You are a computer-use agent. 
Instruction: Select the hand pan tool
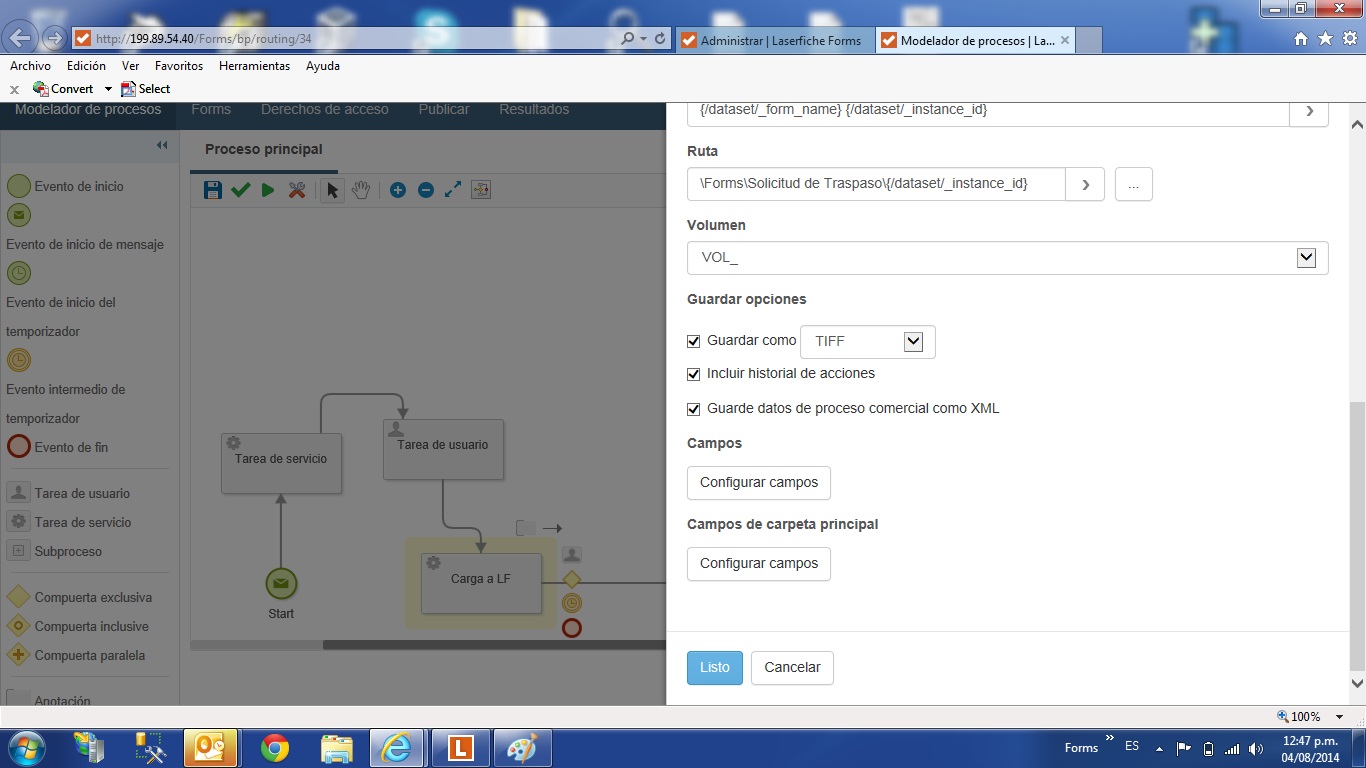(x=361, y=190)
